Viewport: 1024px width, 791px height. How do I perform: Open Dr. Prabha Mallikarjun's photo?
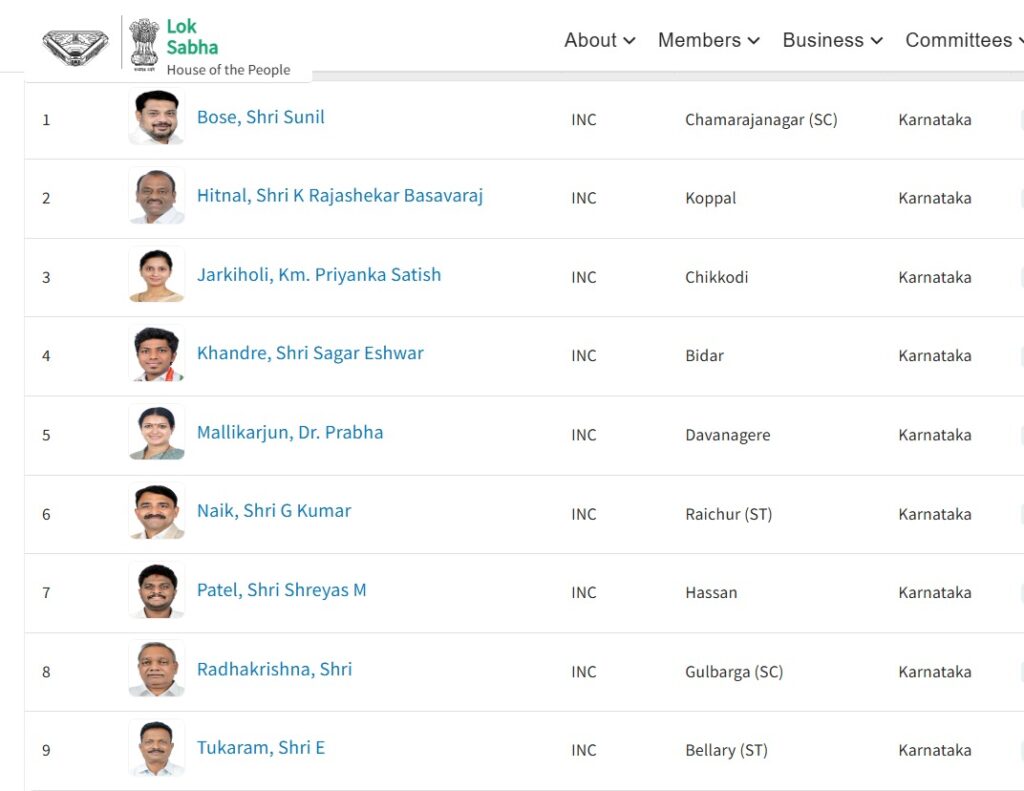157,433
